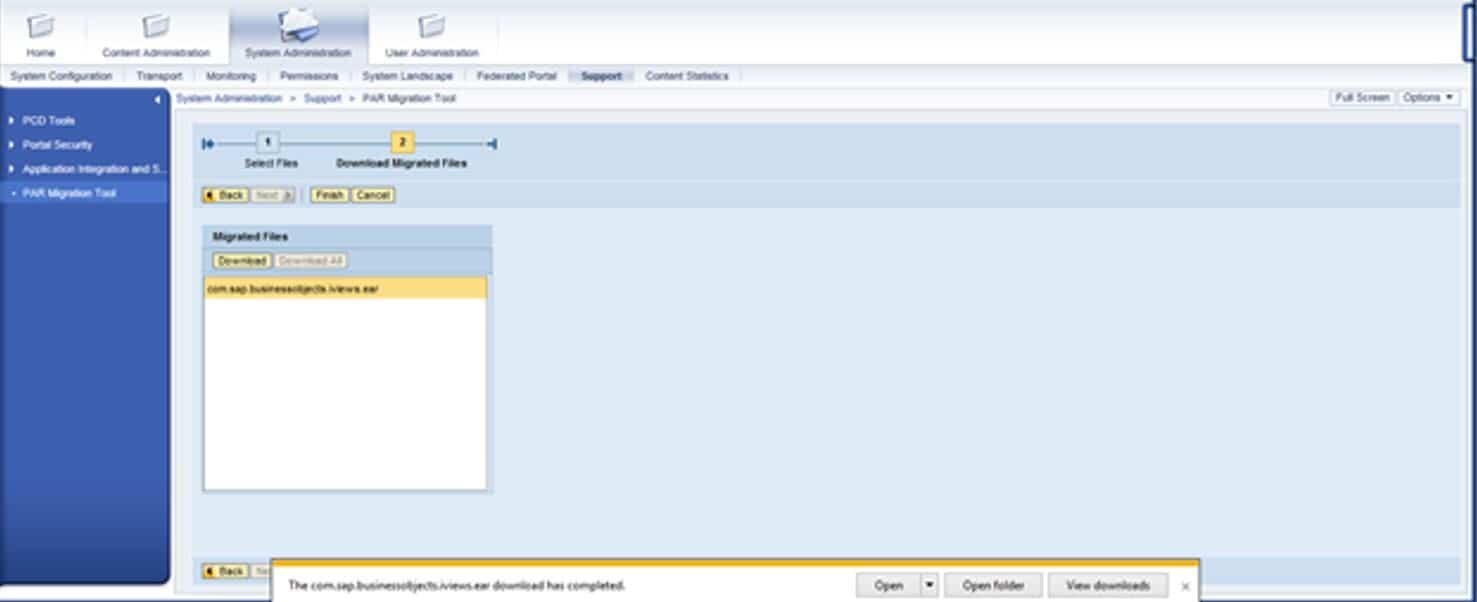Click Support link in breadcrumb

[x=322, y=99]
